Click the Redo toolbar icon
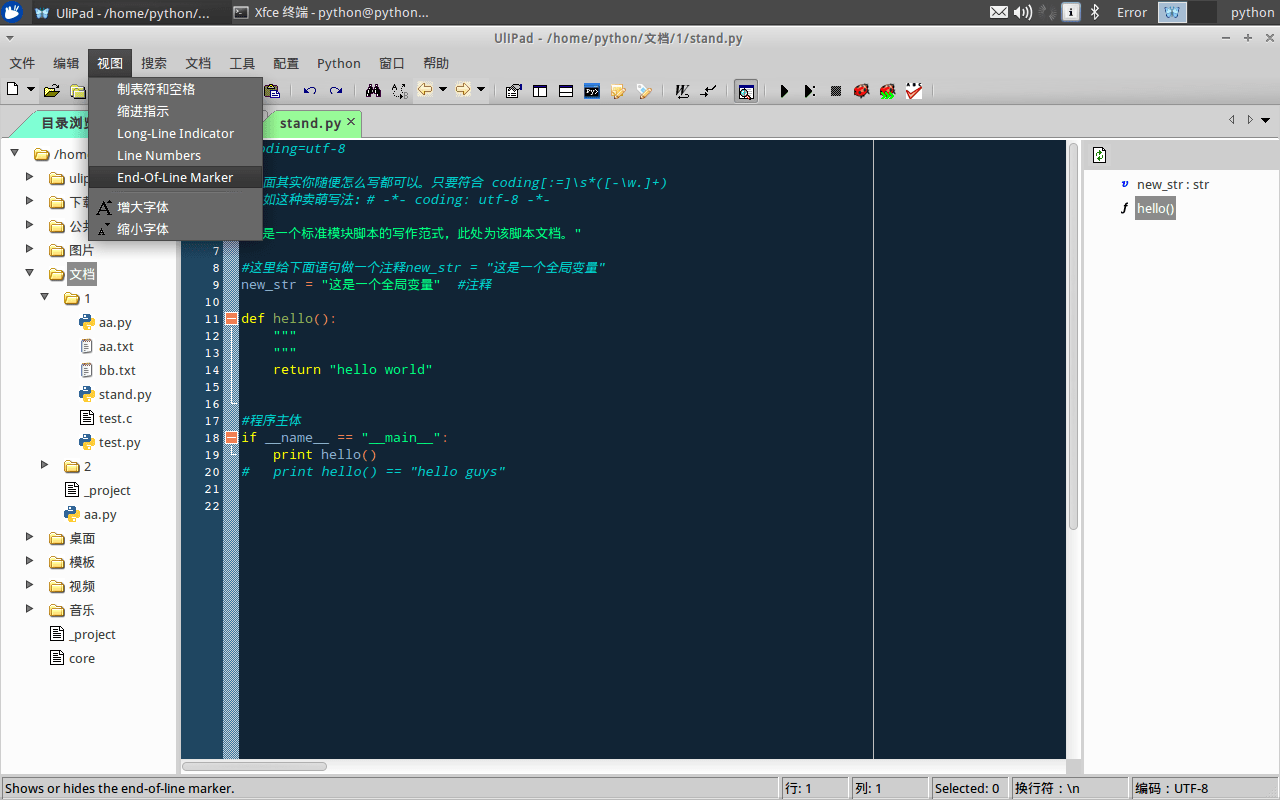This screenshot has height=800, width=1280. (x=336, y=91)
